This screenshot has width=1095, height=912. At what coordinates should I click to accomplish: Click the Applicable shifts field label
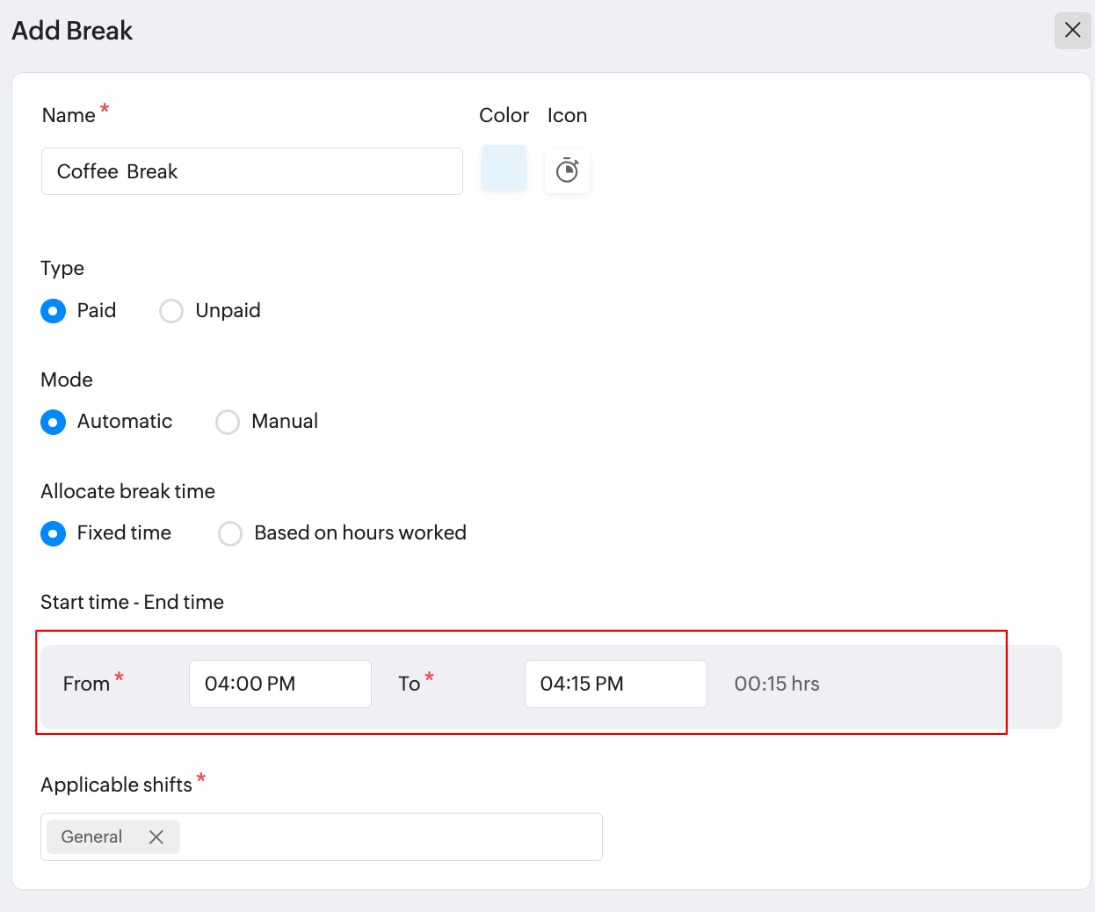pyautogui.click(x=116, y=785)
